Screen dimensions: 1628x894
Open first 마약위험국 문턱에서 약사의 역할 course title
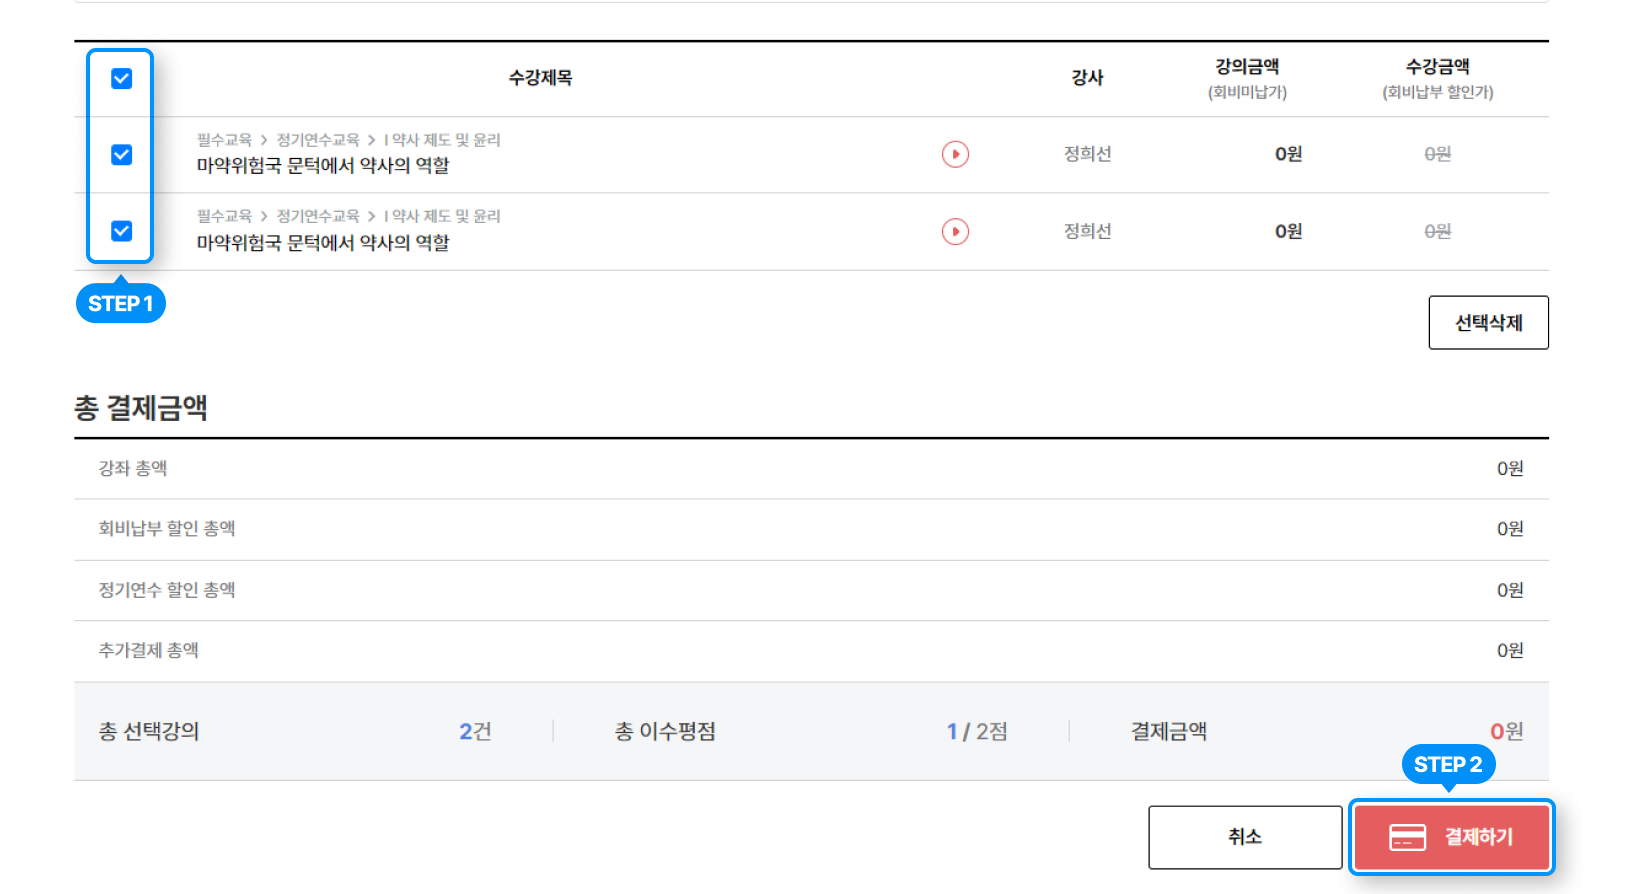pos(323,166)
